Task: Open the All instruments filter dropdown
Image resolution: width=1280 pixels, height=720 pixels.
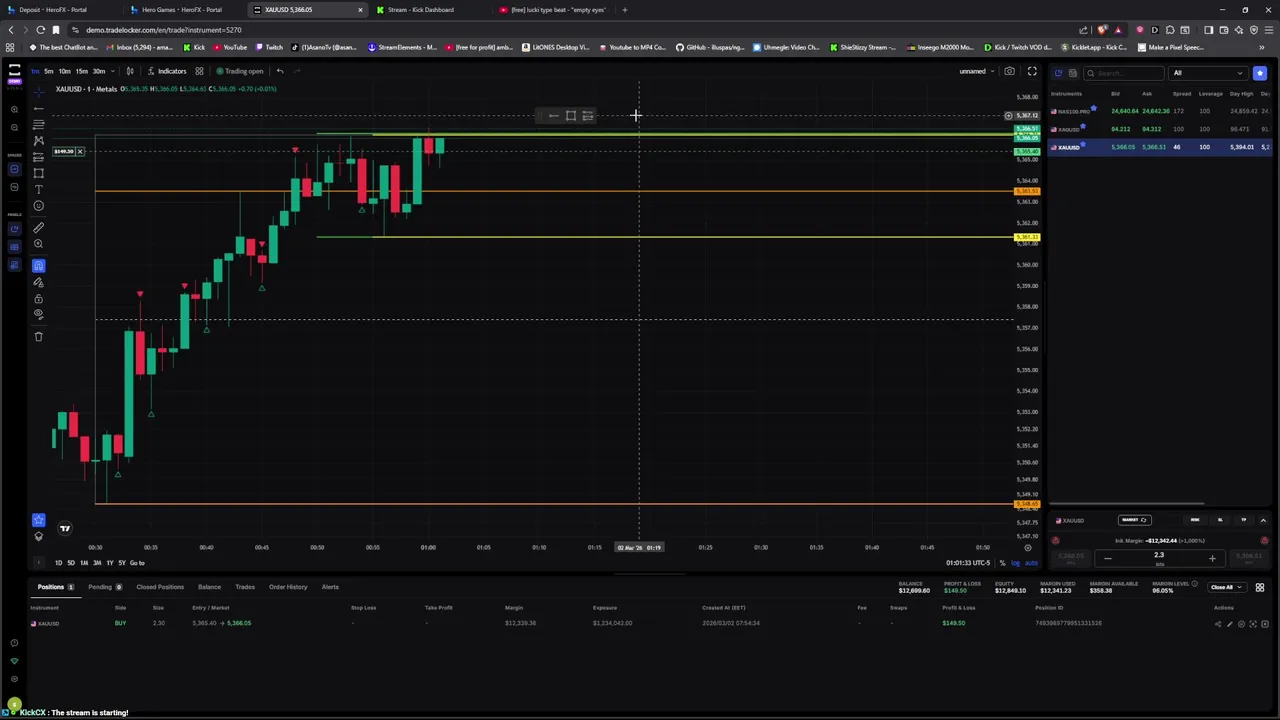Action: [1209, 73]
